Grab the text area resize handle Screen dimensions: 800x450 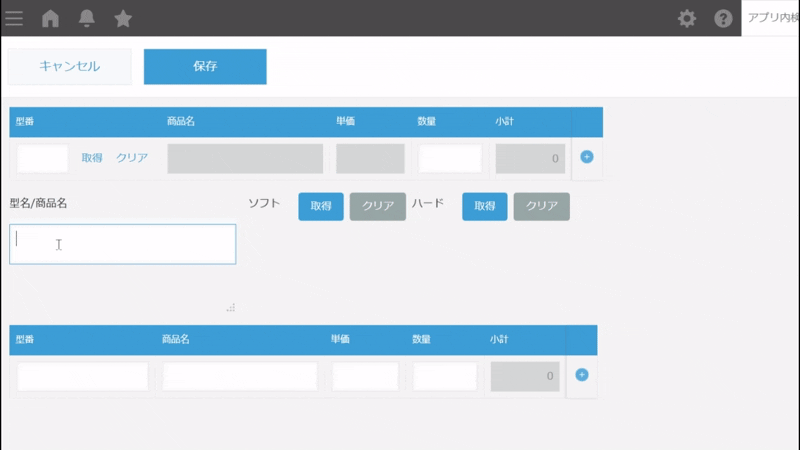(231, 307)
